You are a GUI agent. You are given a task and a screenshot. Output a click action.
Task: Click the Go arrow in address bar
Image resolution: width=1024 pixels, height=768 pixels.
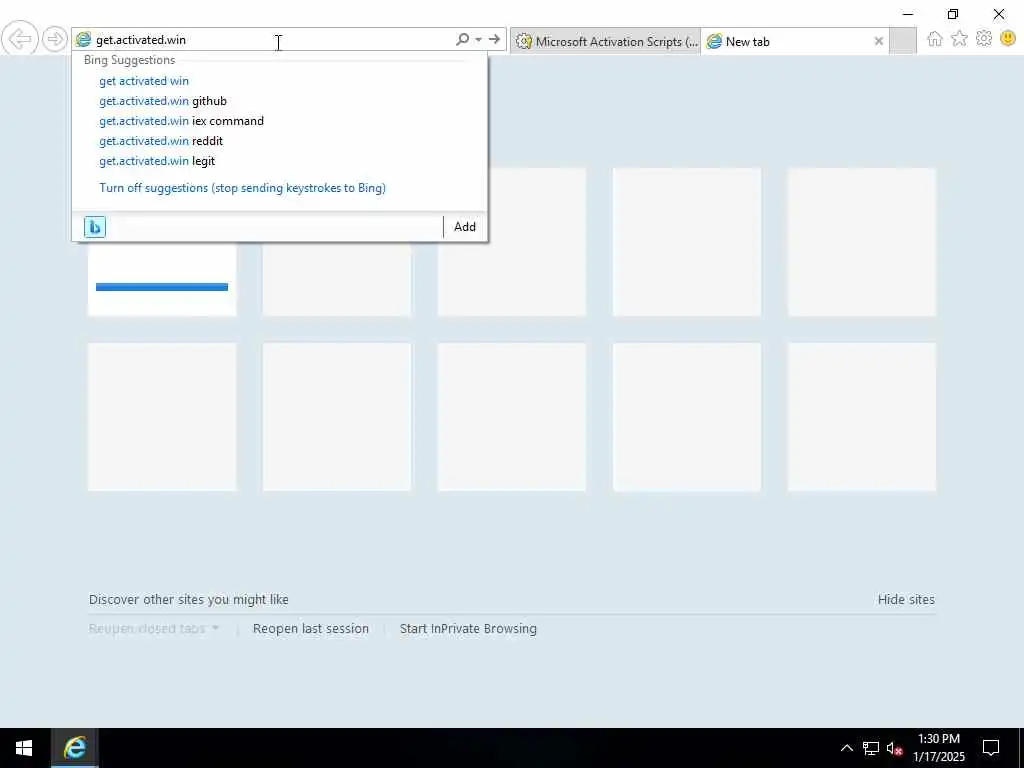point(494,39)
